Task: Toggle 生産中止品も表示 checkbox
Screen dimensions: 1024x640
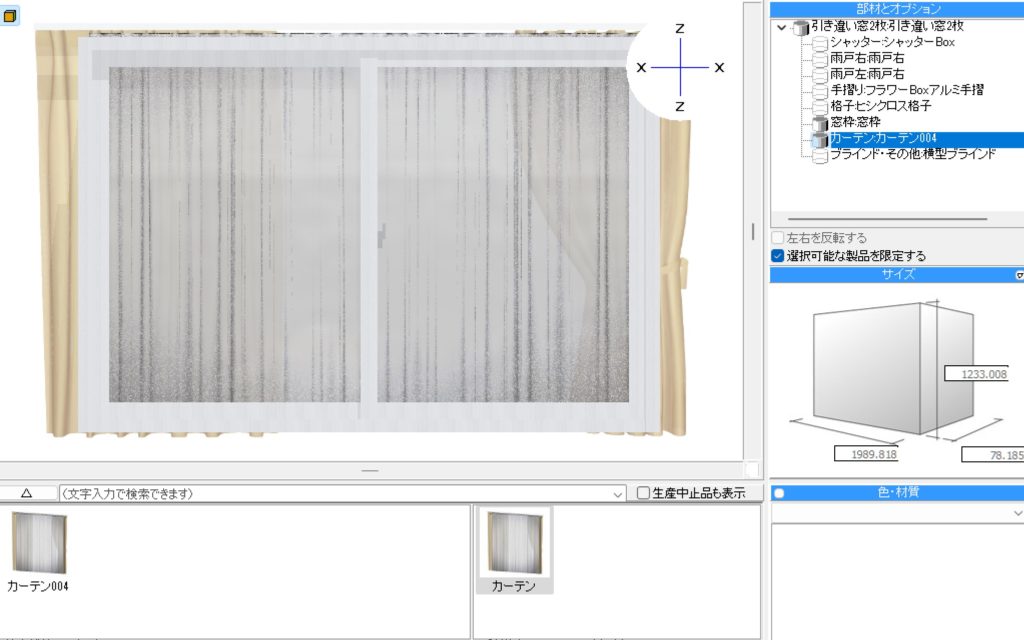Action: click(x=644, y=493)
